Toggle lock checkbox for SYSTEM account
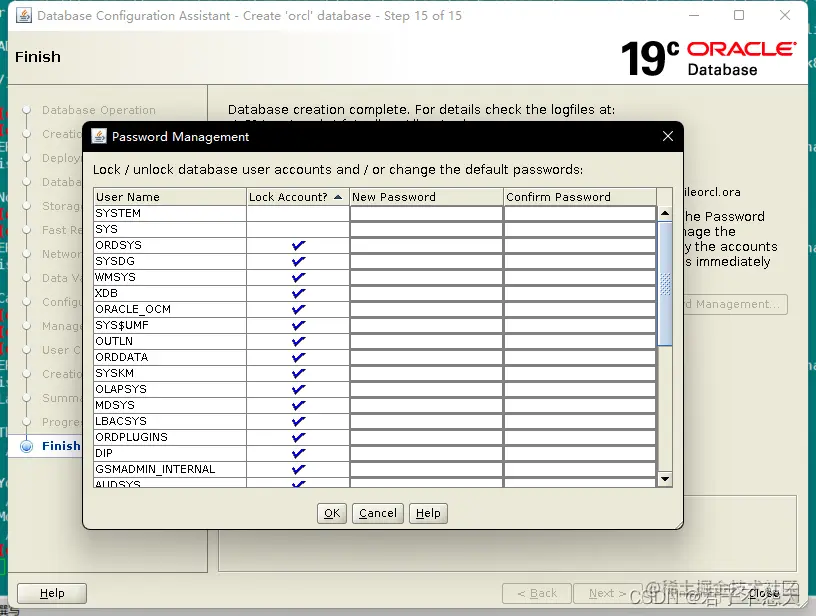The width and height of the screenshot is (816, 616). tap(298, 213)
